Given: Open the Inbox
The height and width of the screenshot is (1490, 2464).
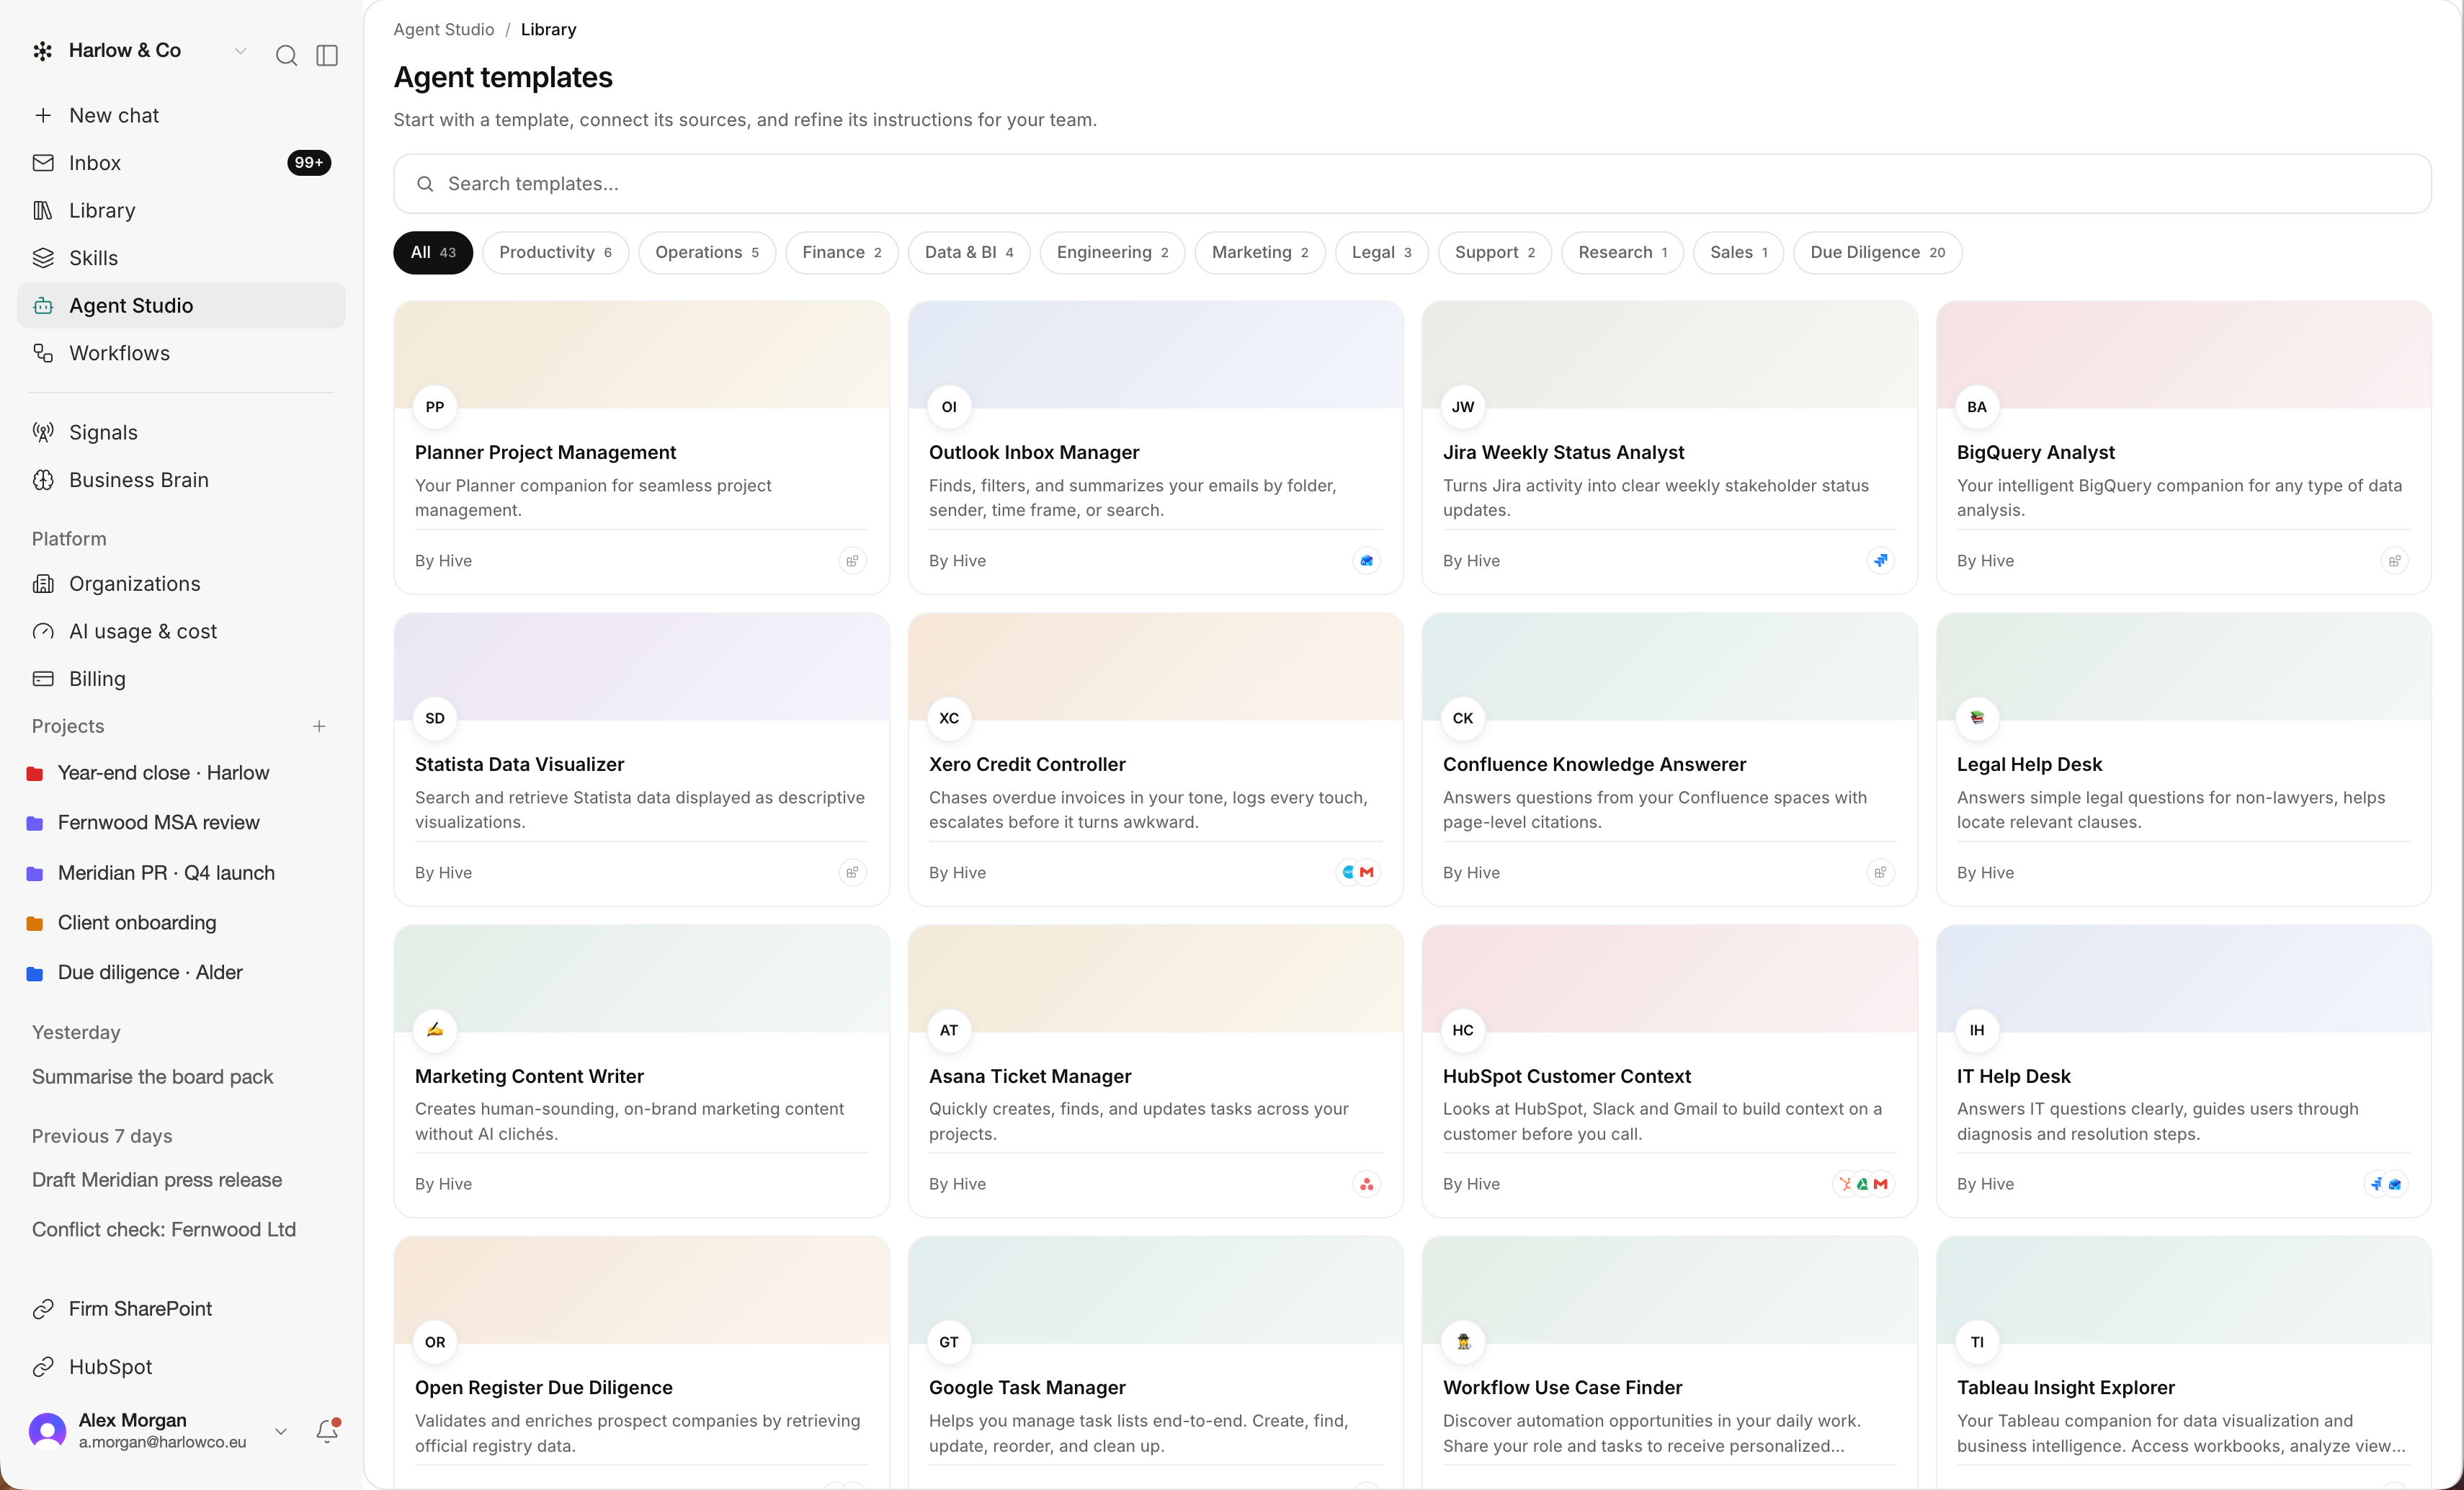Looking at the screenshot, I should 181,163.
